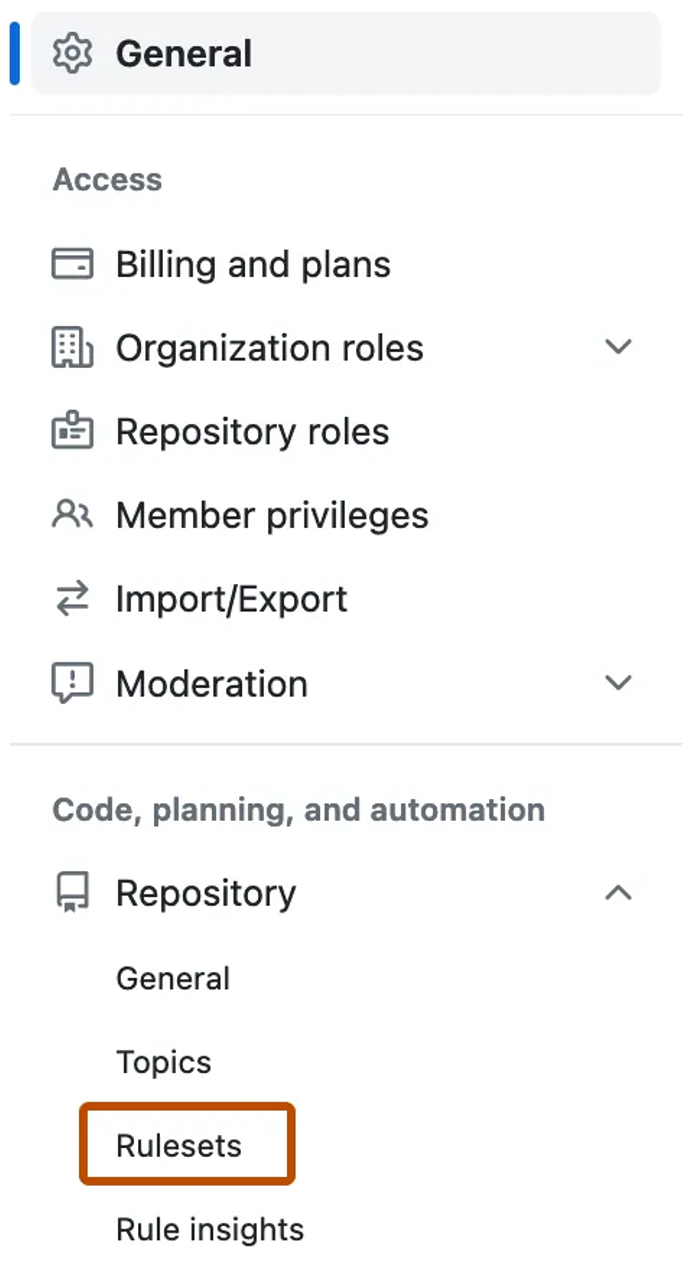The height and width of the screenshot is (1267, 688).
Task: Open Member privileges text link
Action: (x=272, y=516)
